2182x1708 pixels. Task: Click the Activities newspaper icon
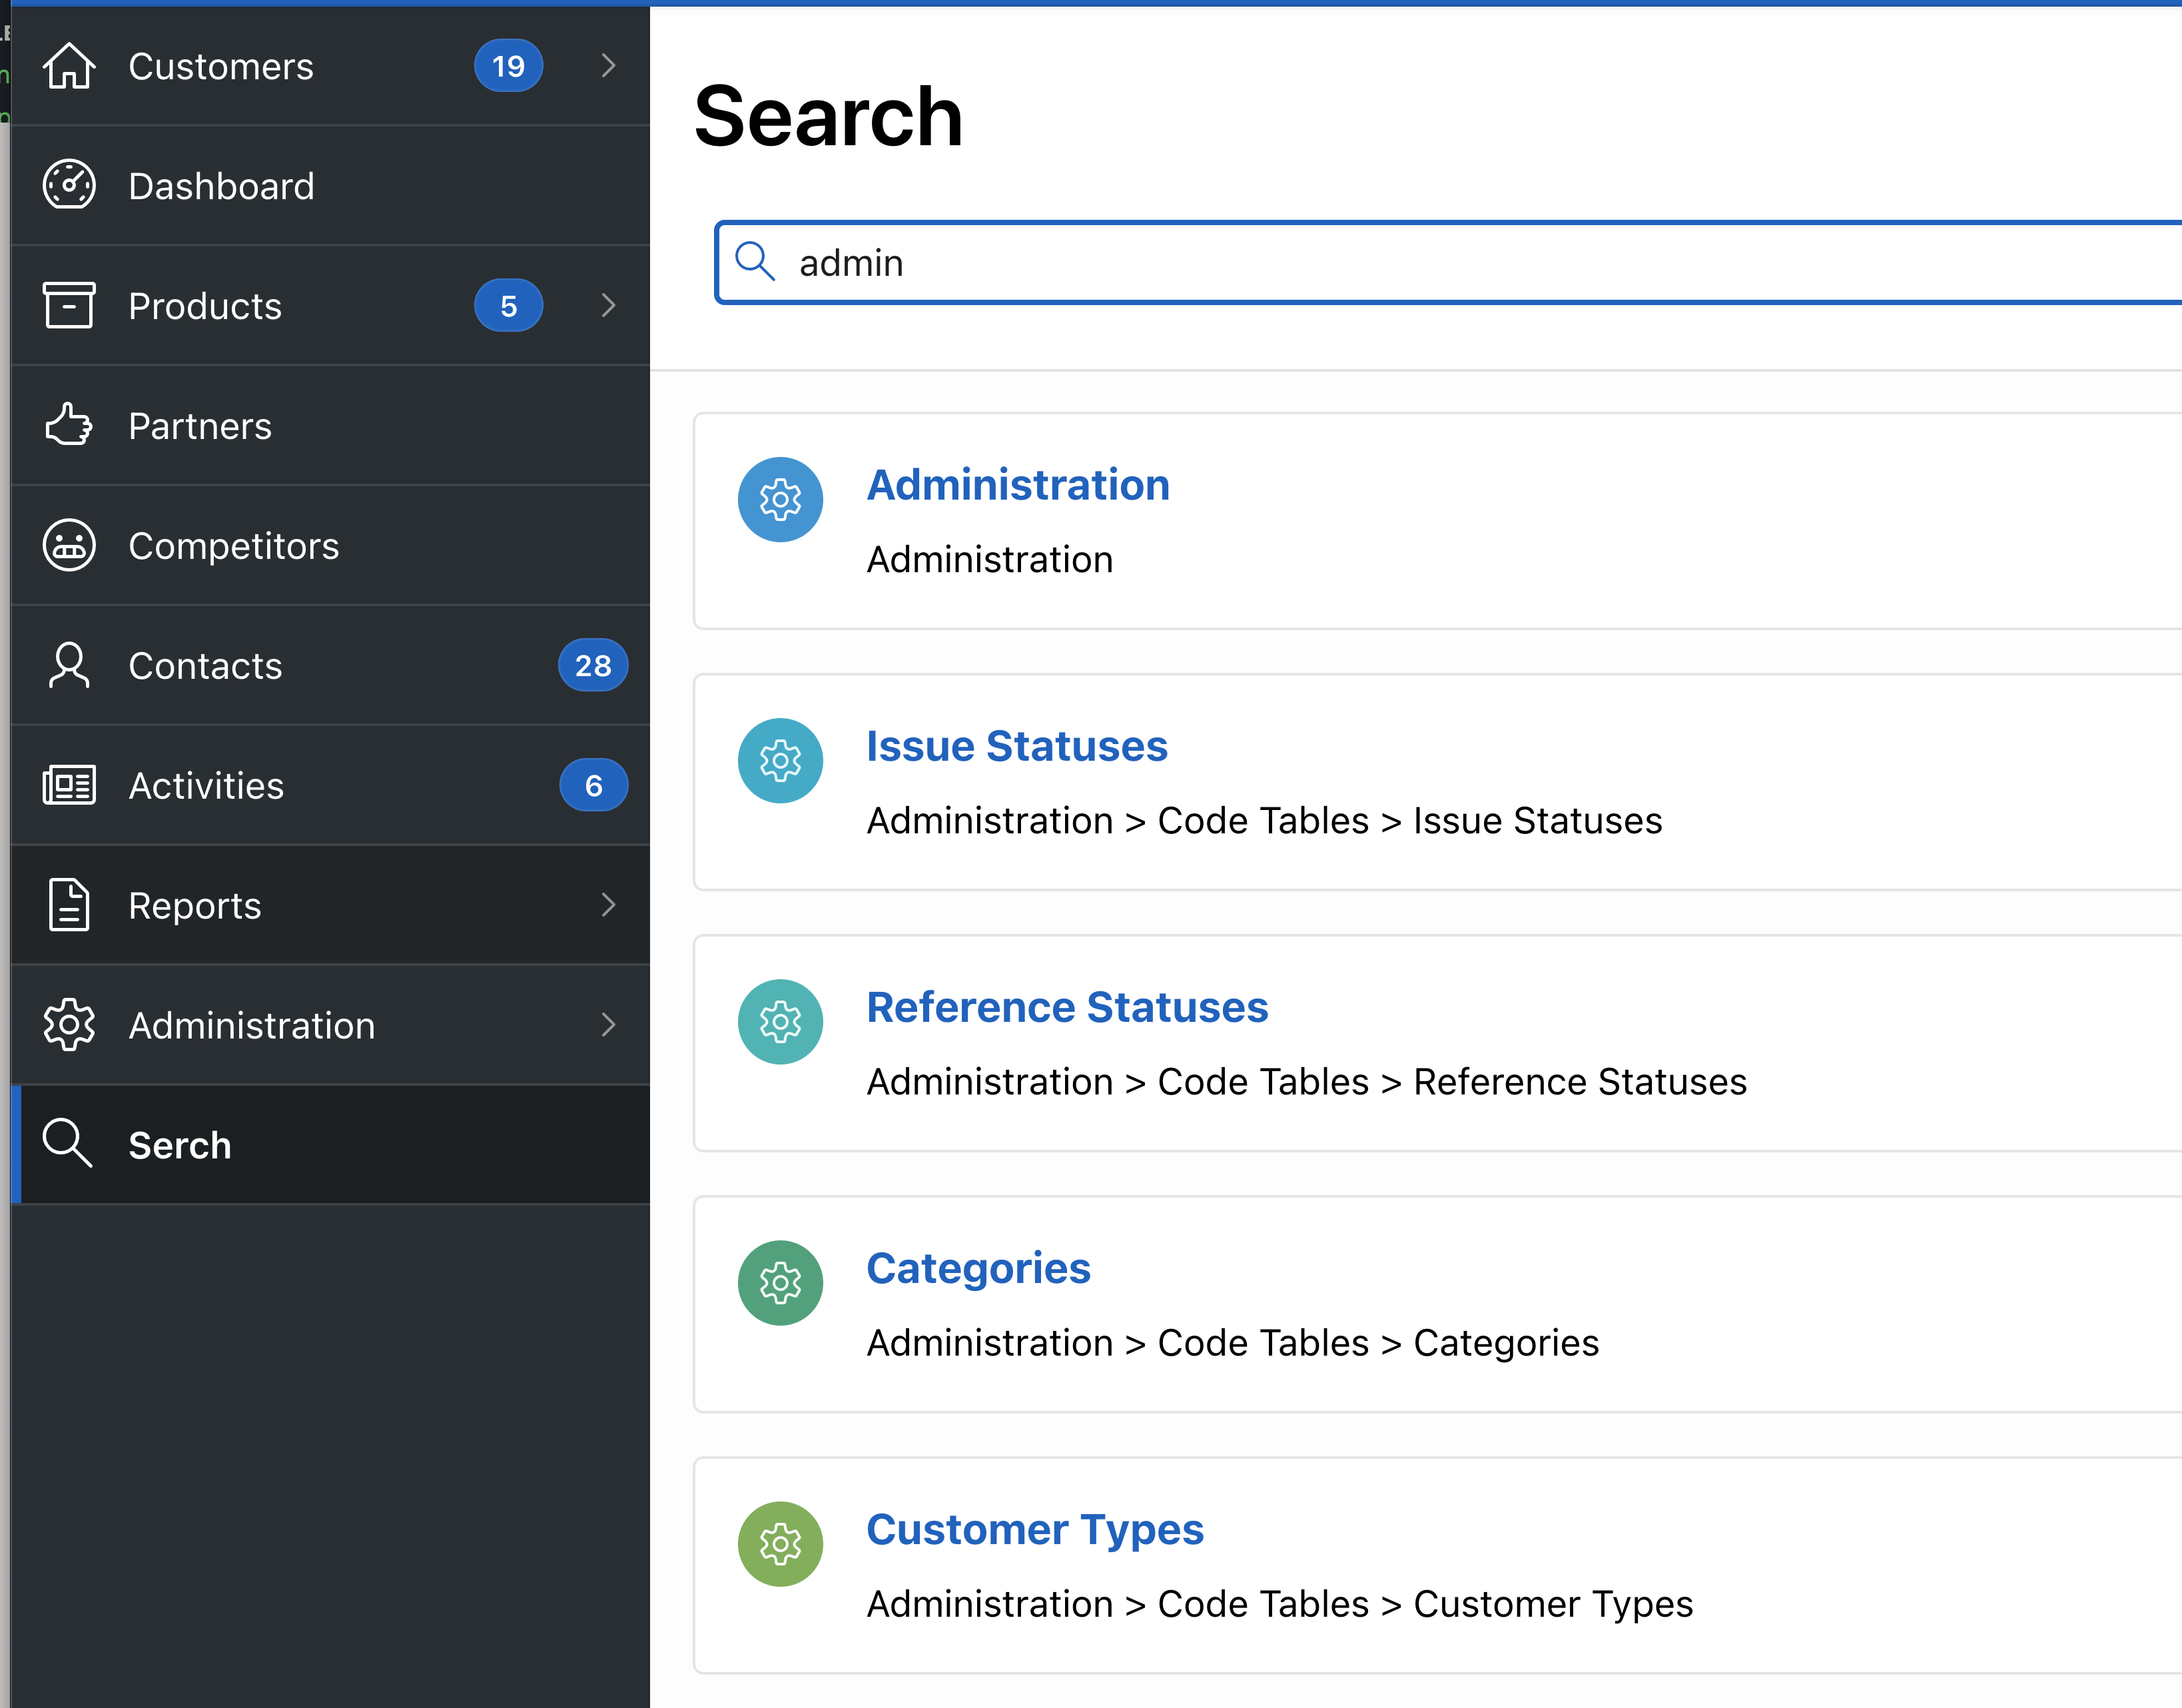point(69,786)
